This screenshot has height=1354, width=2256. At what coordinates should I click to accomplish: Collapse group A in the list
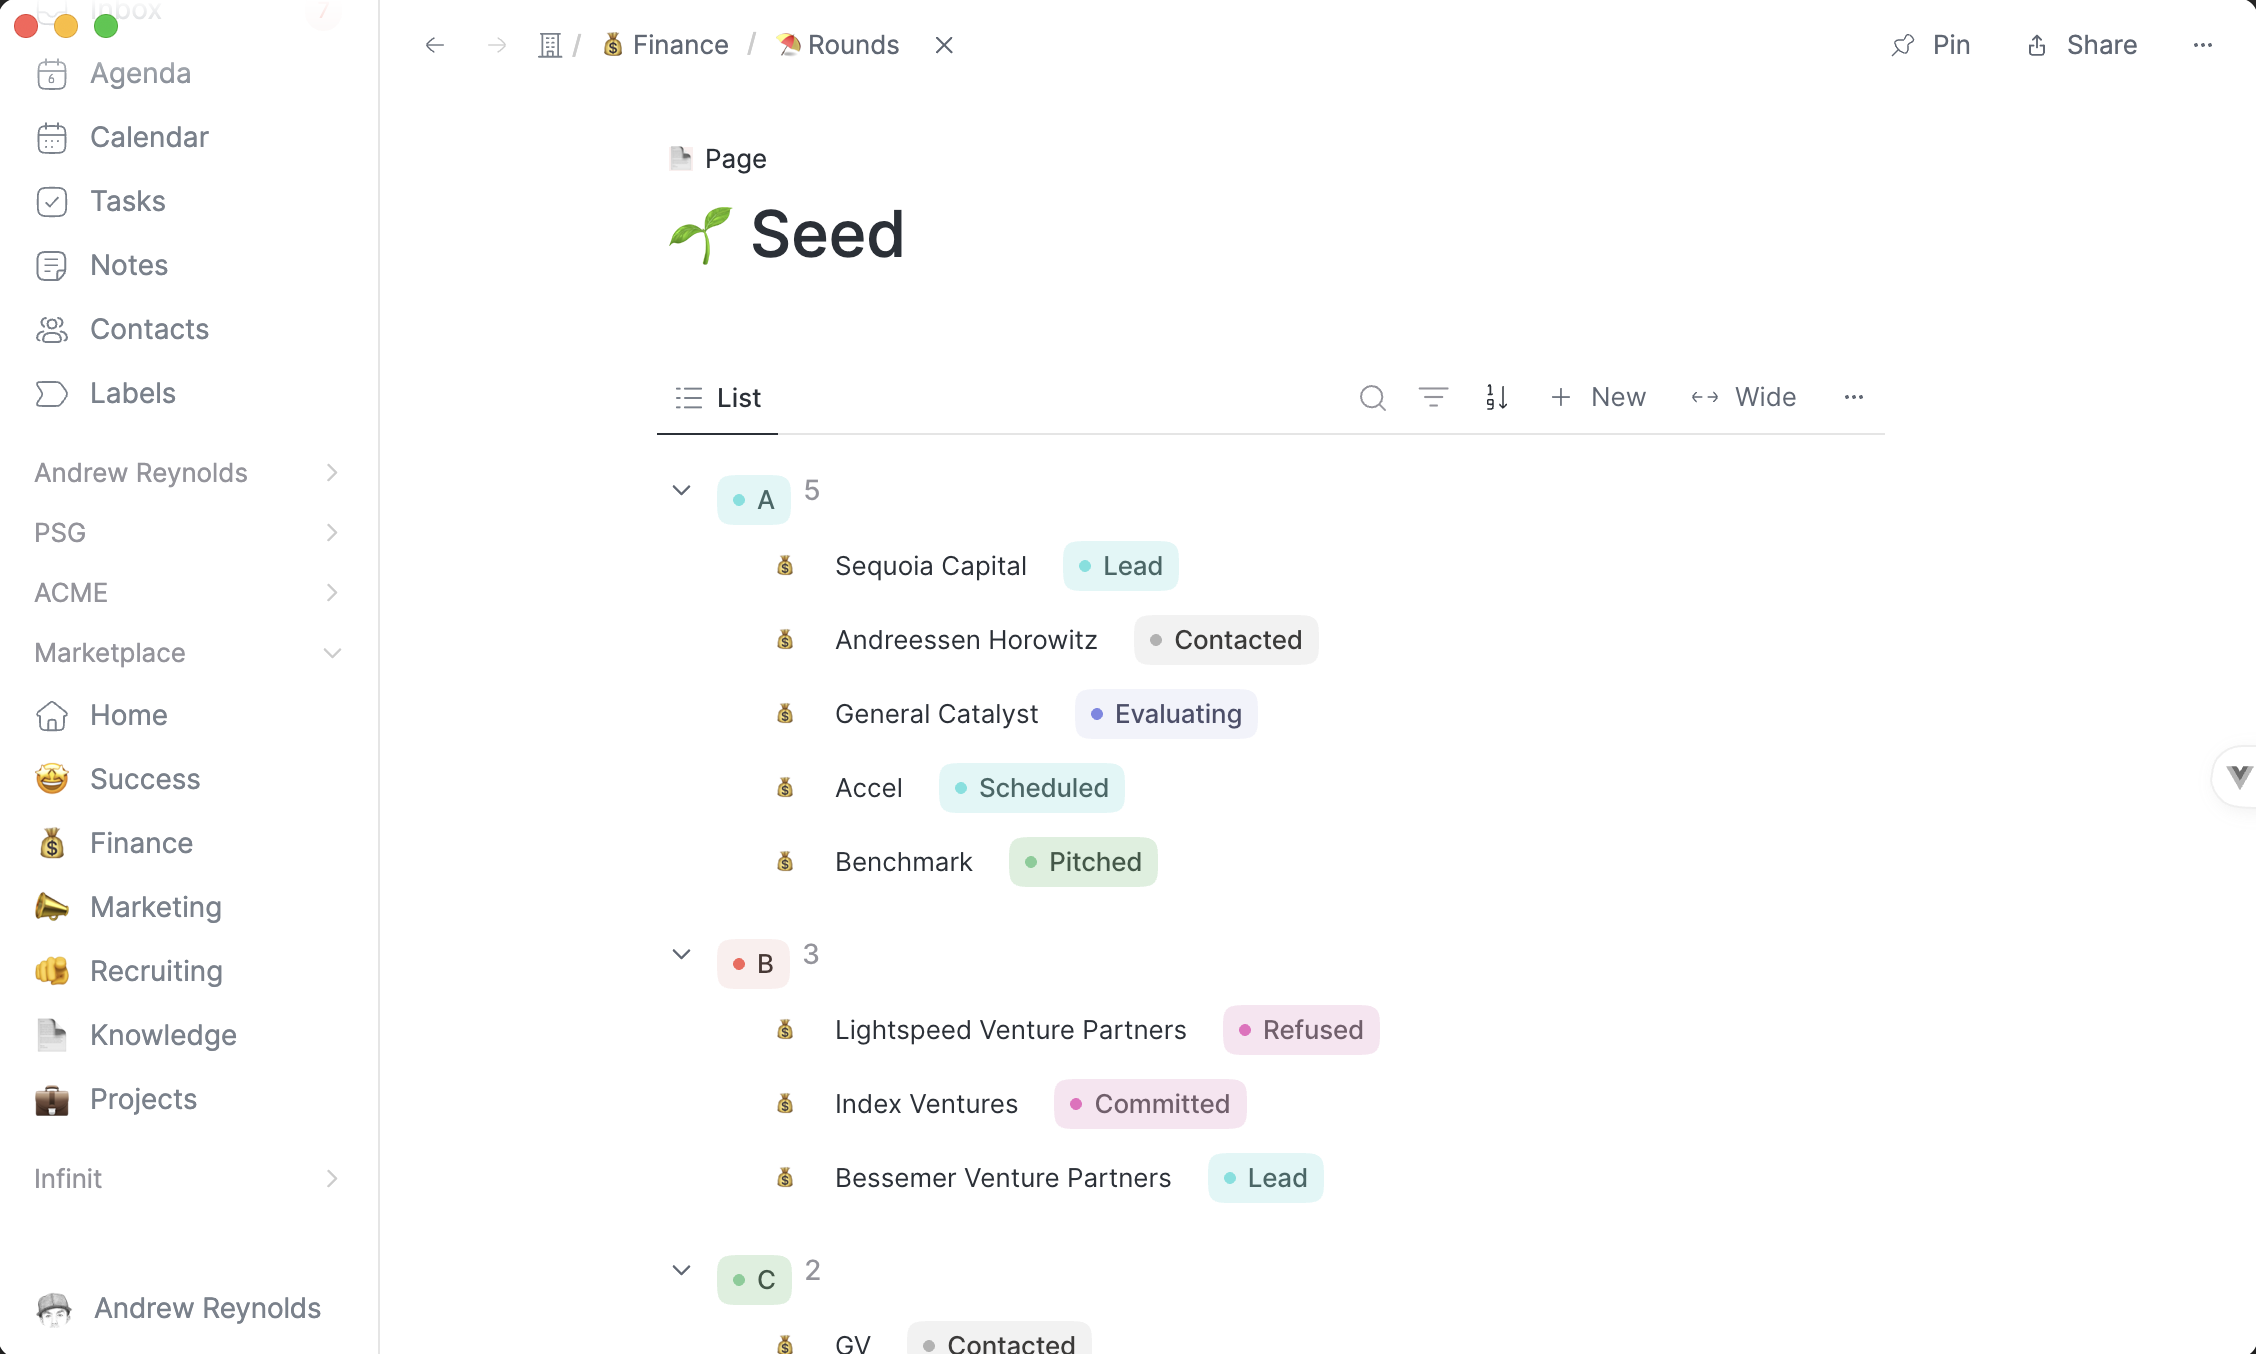click(682, 490)
